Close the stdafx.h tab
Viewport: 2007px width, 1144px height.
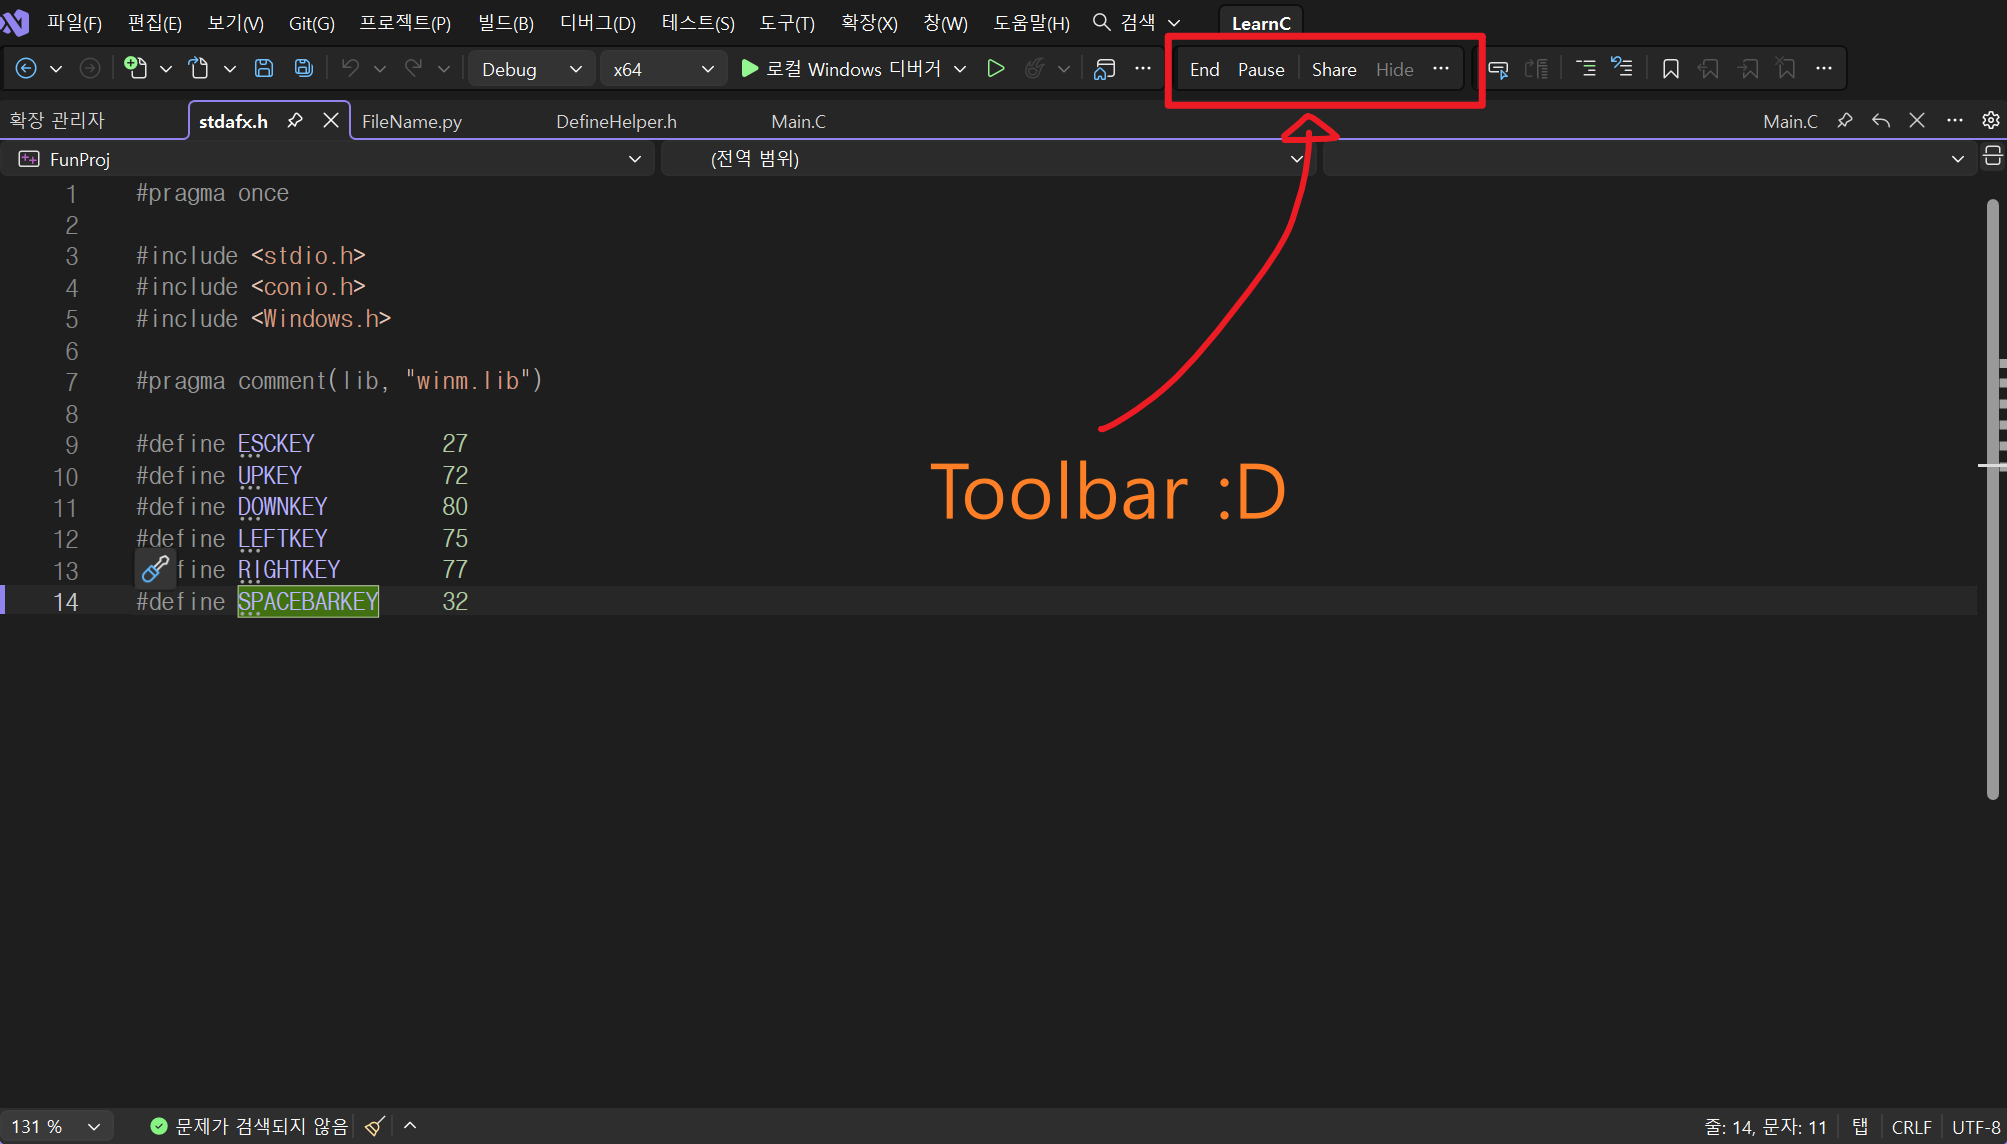331,121
